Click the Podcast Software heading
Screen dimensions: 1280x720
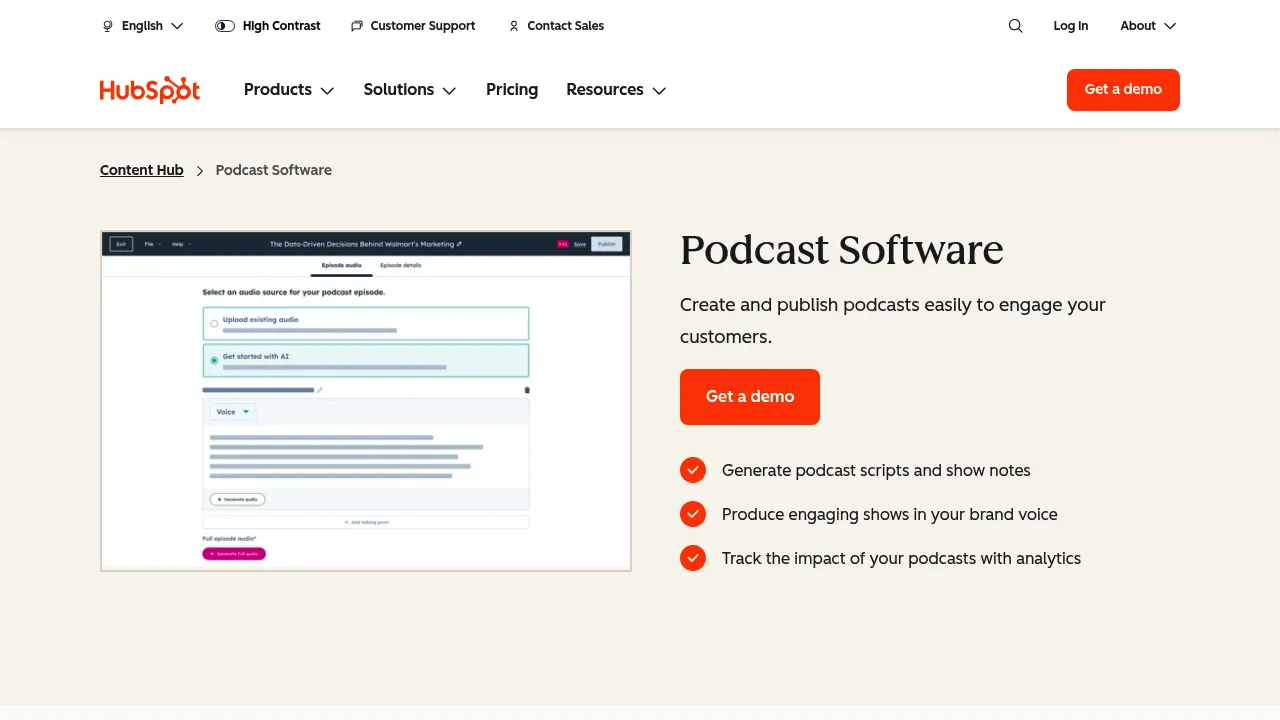point(842,250)
